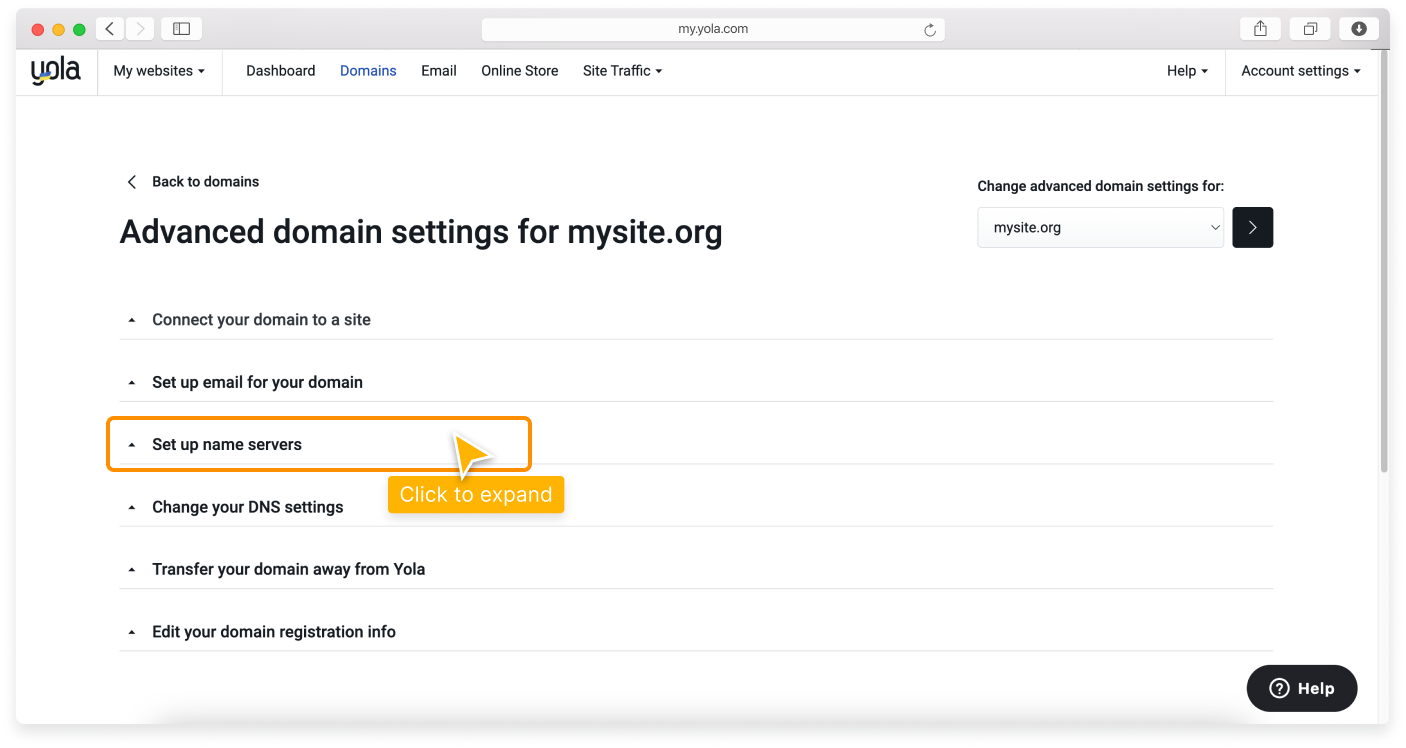The width and height of the screenshot is (1406, 748).
Task: Expand Set up name servers section
Action: click(x=227, y=445)
